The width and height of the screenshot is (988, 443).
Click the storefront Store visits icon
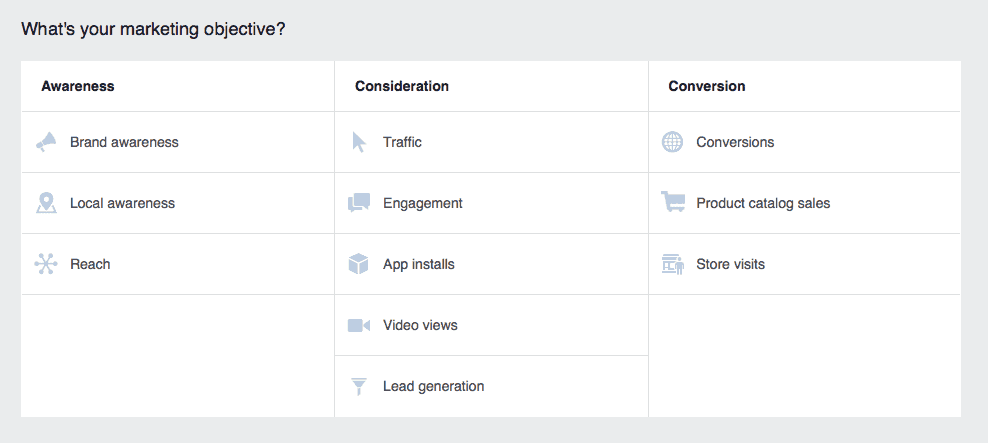click(673, 264)
